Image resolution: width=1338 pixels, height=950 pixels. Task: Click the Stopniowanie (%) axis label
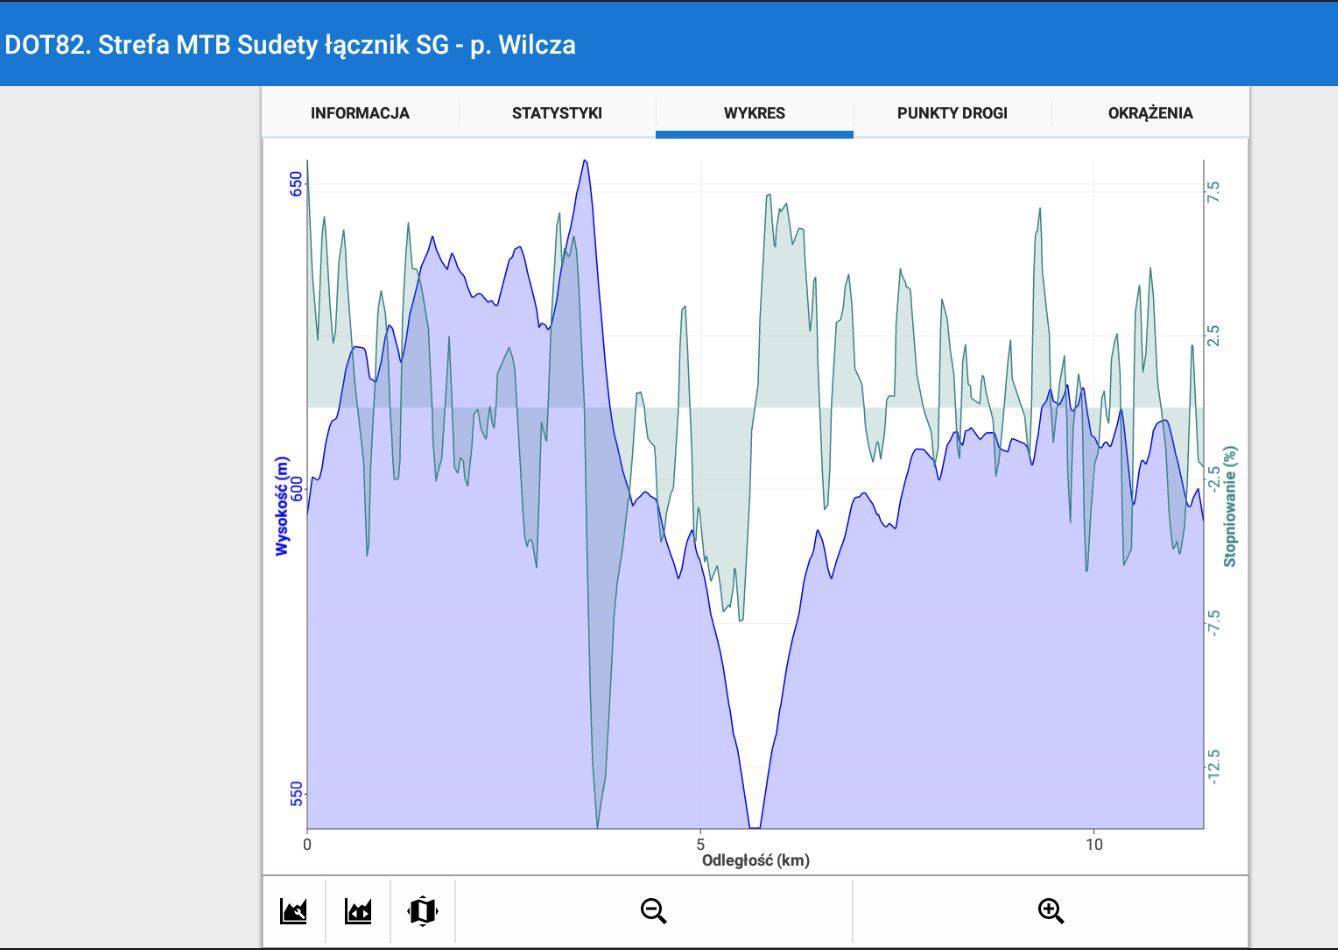(x=1230, y=506)
